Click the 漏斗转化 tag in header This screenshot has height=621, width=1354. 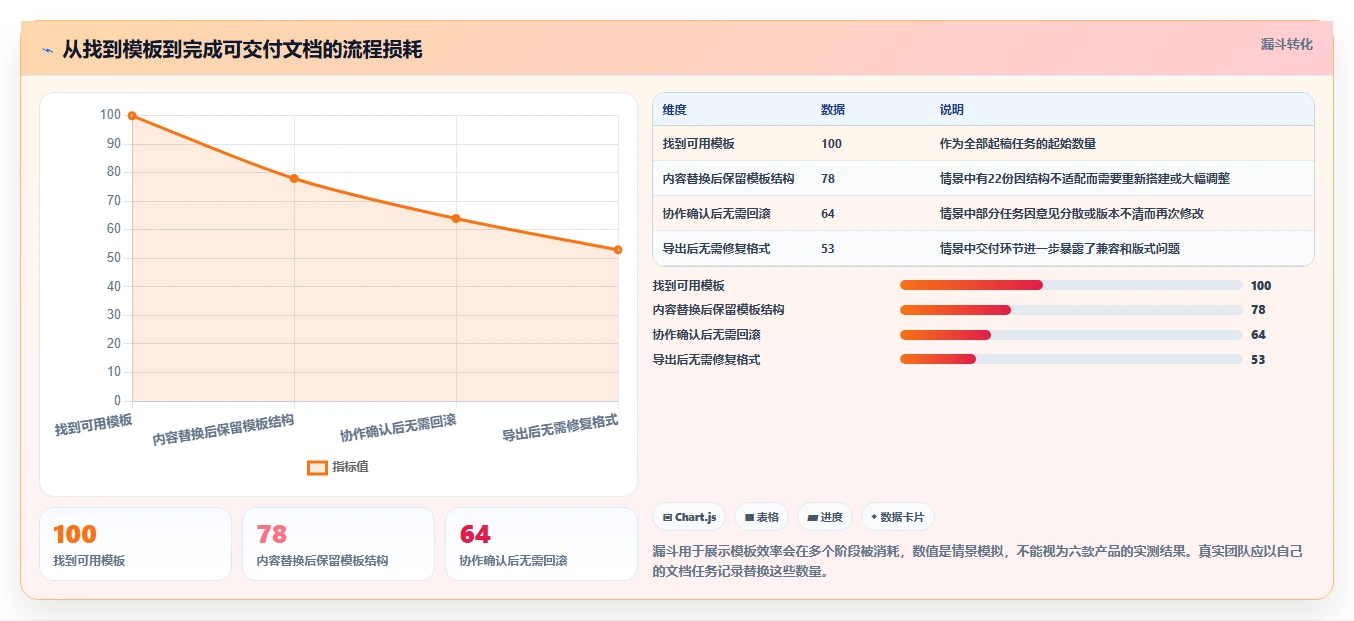1286,44
